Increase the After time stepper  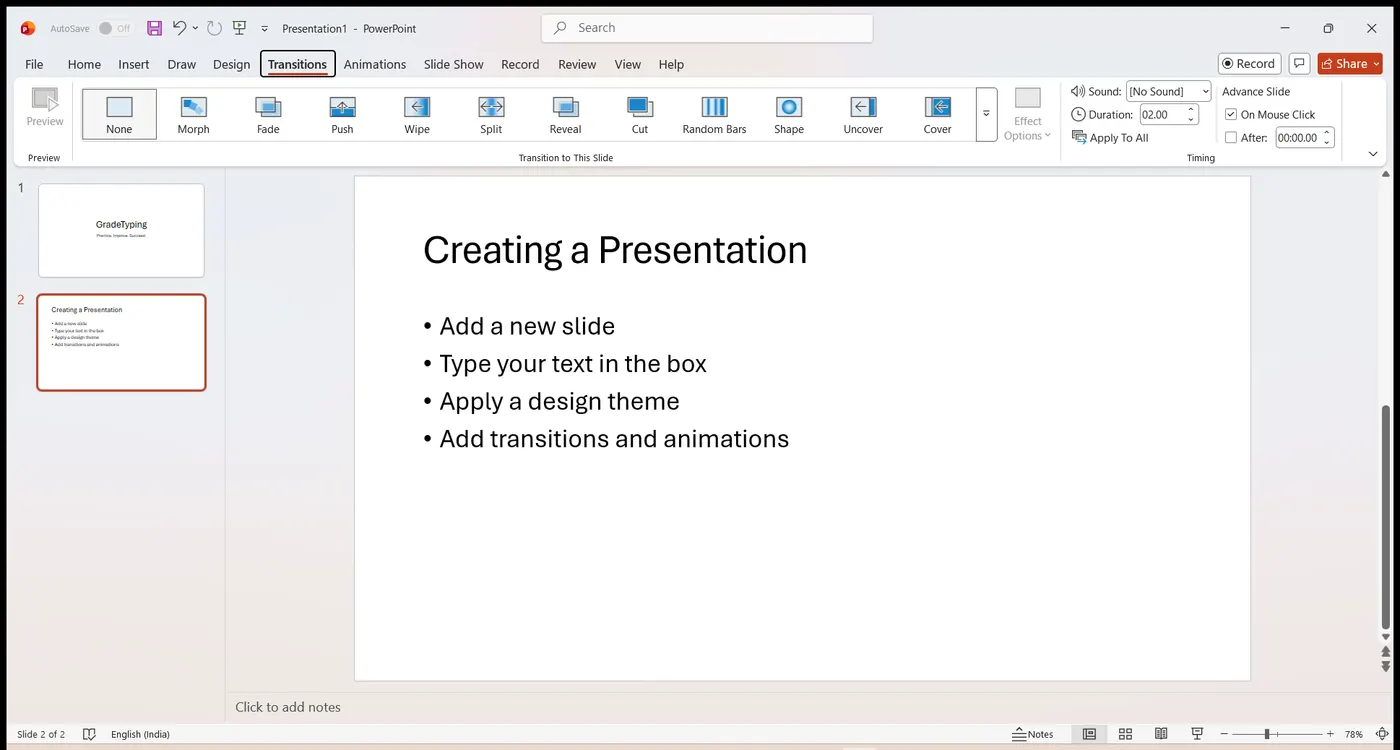pyautogui.click(x=1327, y=133)
